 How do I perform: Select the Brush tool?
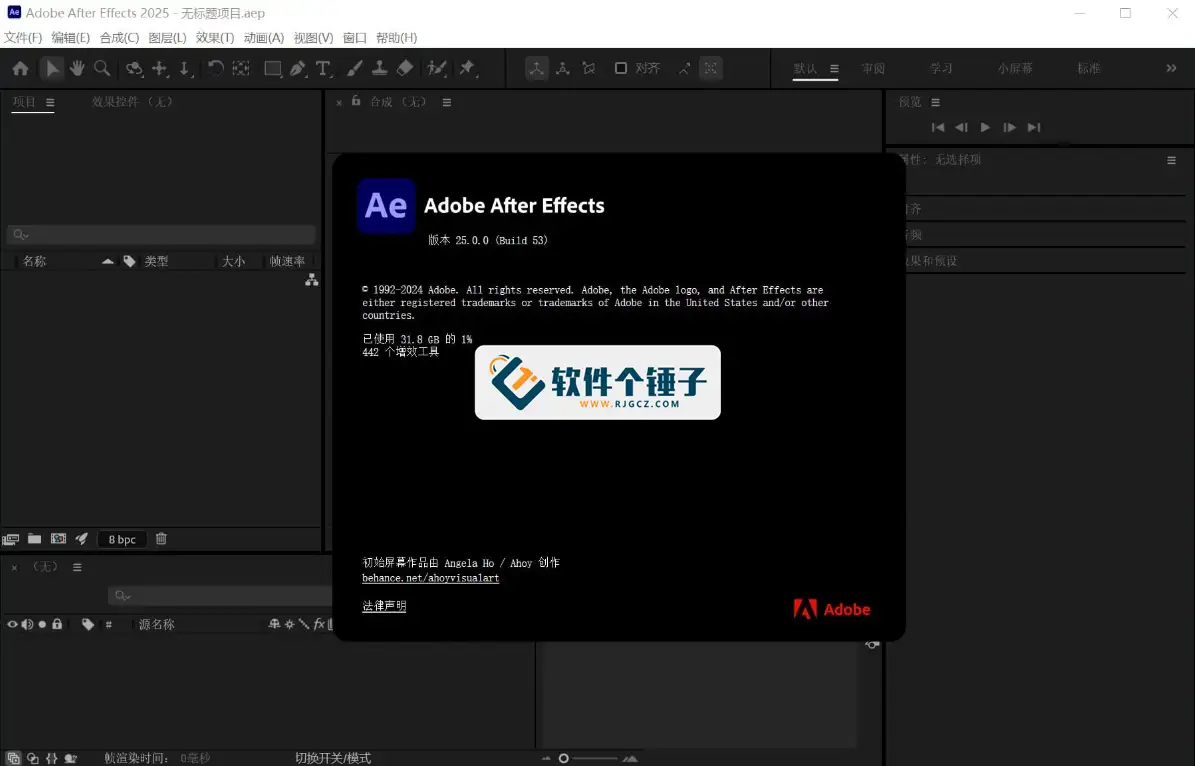354,69
